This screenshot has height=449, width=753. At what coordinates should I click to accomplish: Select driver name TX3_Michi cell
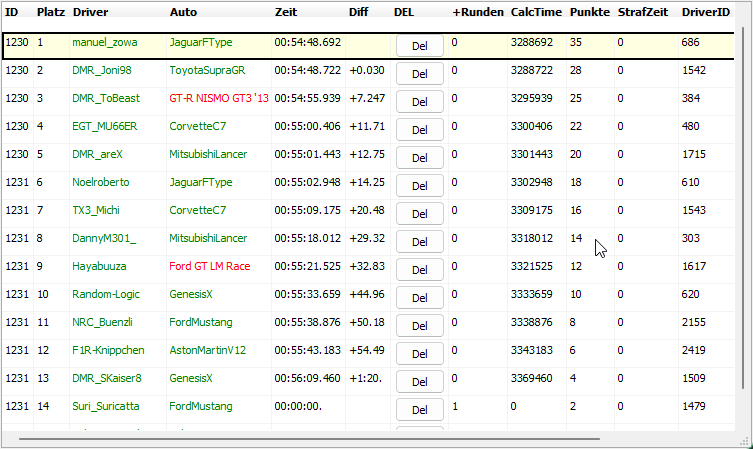click(96, 211)
